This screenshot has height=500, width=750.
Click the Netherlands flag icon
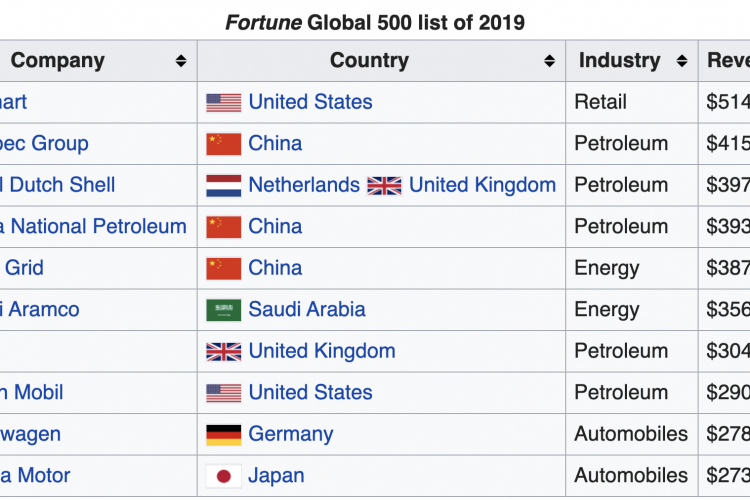click(223, 186)
